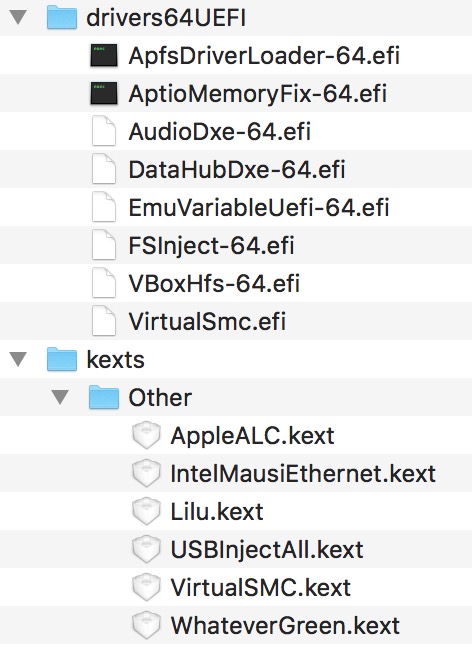Click the drivers64UEFI folder icon
Screen dimensions: 472x648
tap(62, 17)
